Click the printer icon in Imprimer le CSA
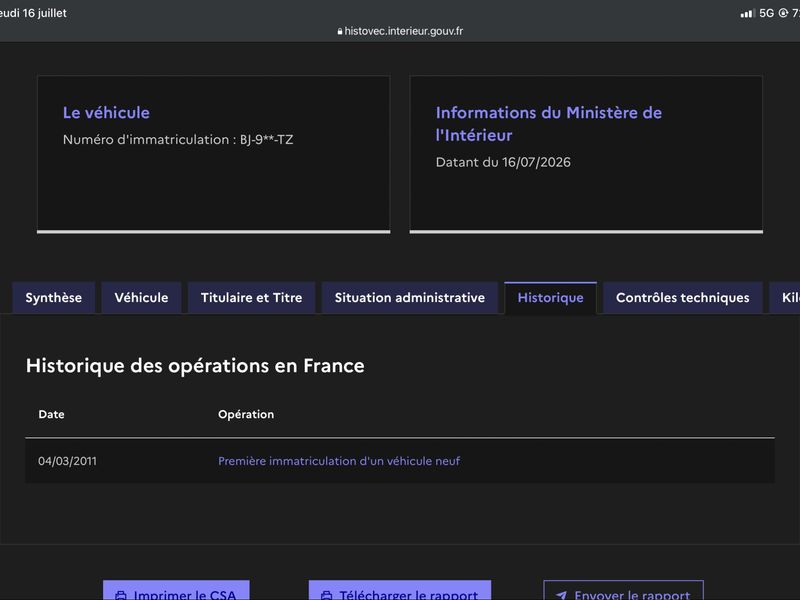The height and width of the screenshot is (600, 800). (x=121, y=595)
